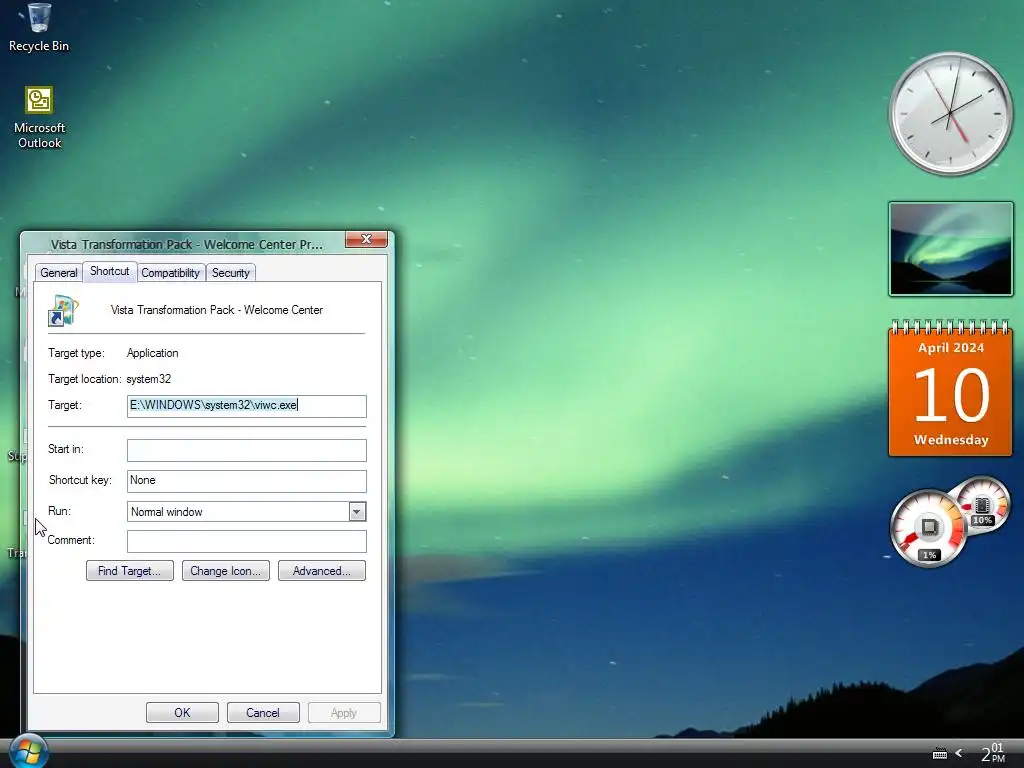Click the Start in text field

[247, 450]
